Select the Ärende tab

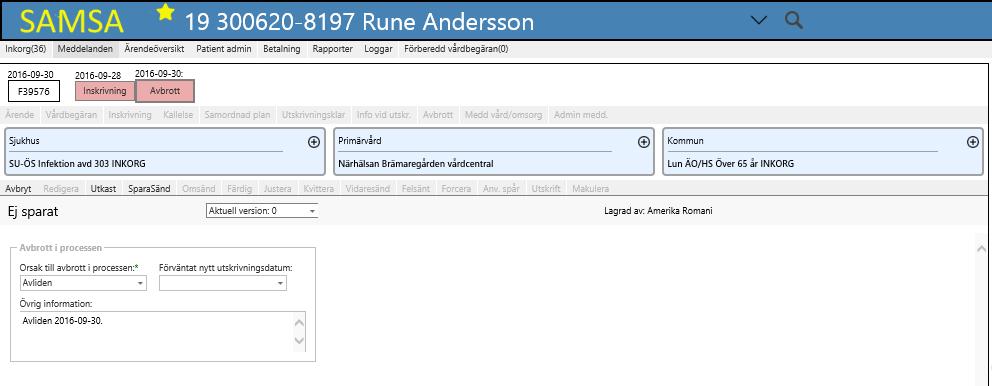[20, 115]
